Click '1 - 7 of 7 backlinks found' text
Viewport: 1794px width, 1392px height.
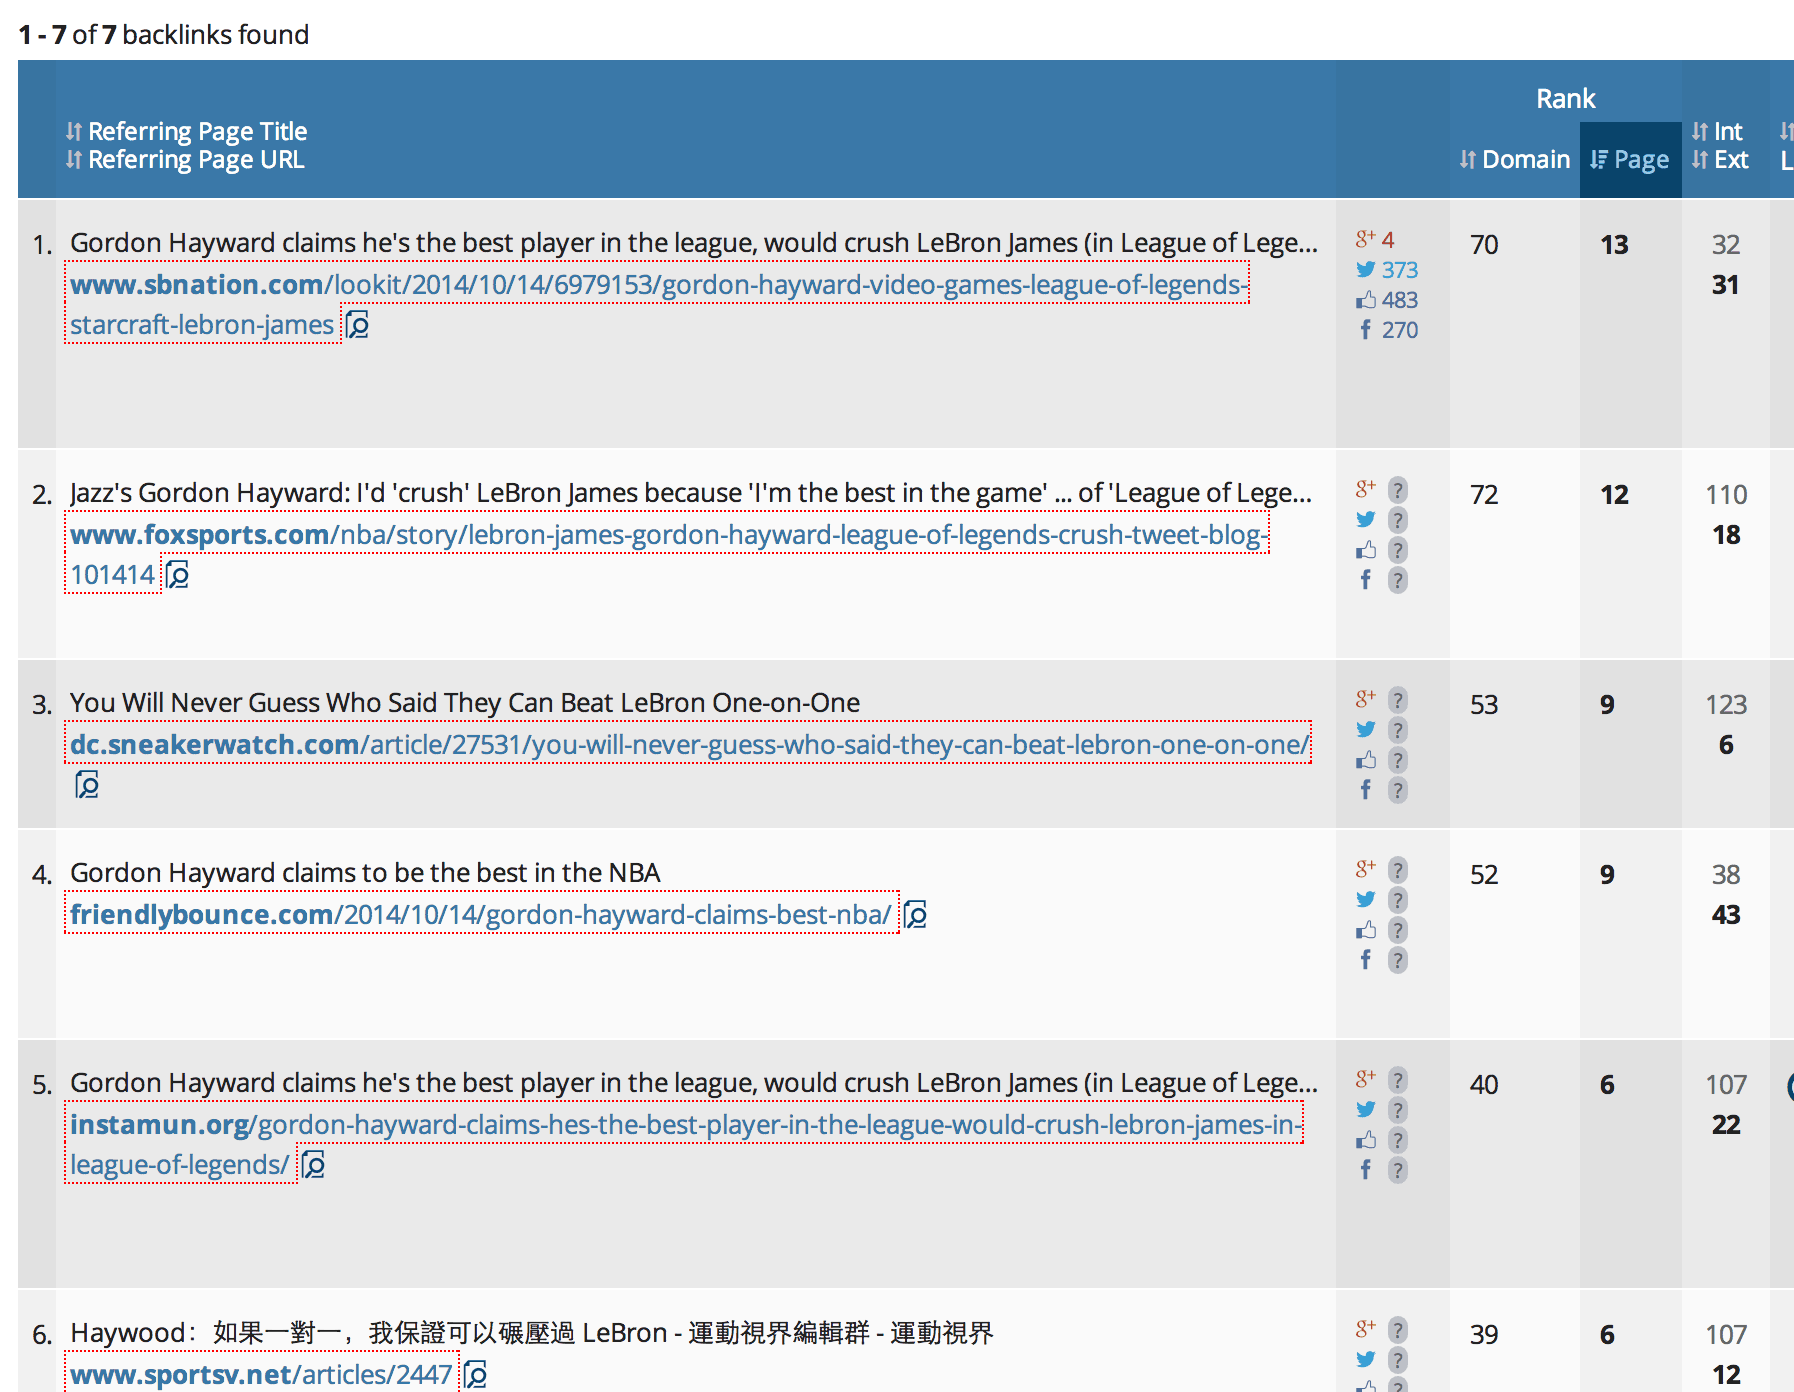click(164, 35)
